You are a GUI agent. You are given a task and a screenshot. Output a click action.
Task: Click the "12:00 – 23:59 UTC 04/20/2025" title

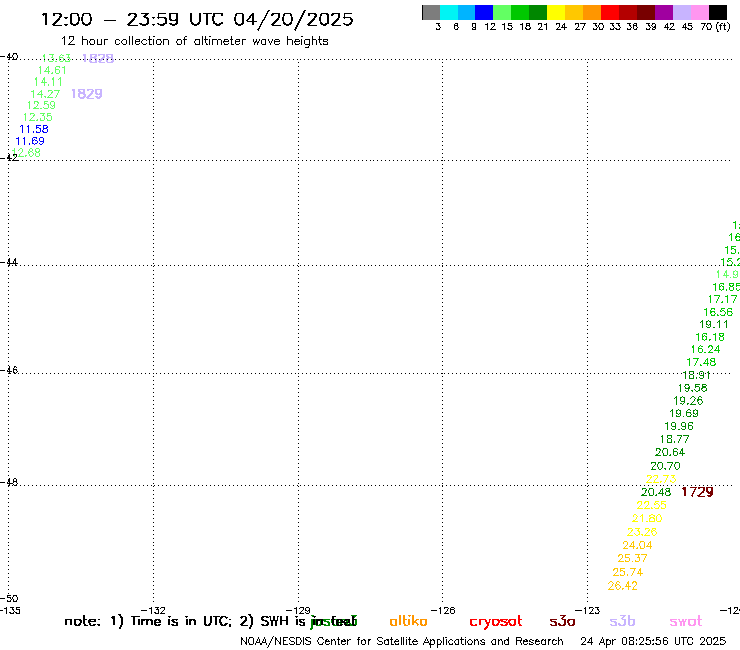(x=197, y=19)
